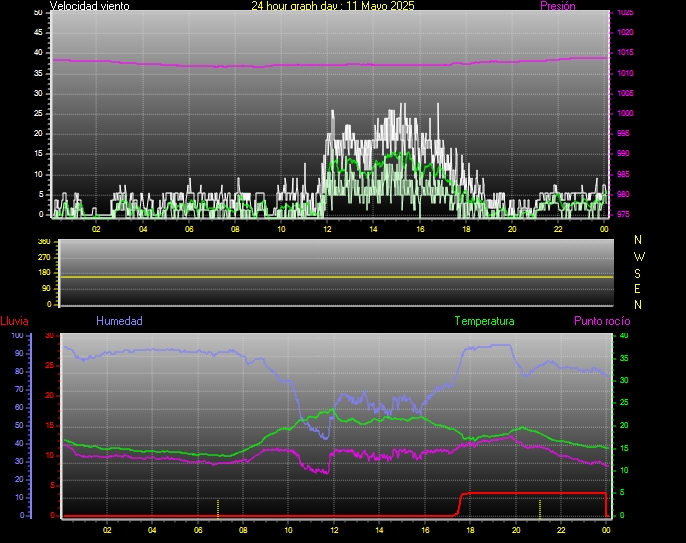This screenshot has width=686, height=543.
Task: Click the red 25 rain axis value
Action: click(x=49, y=365)
